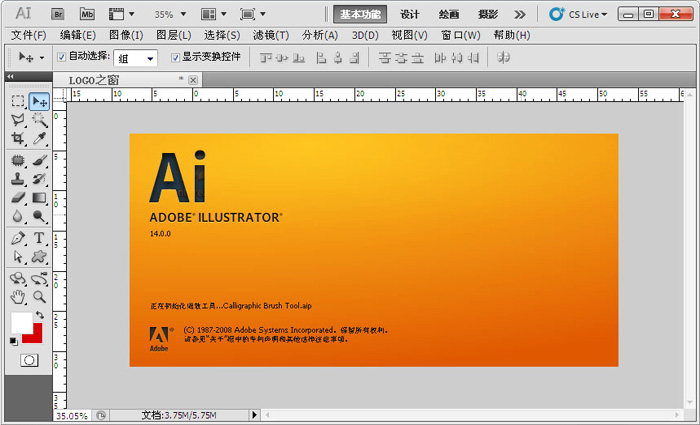Toggle the 显示变换控件 checkbox
Screen dimensions: 700x425
click(175, 58)
